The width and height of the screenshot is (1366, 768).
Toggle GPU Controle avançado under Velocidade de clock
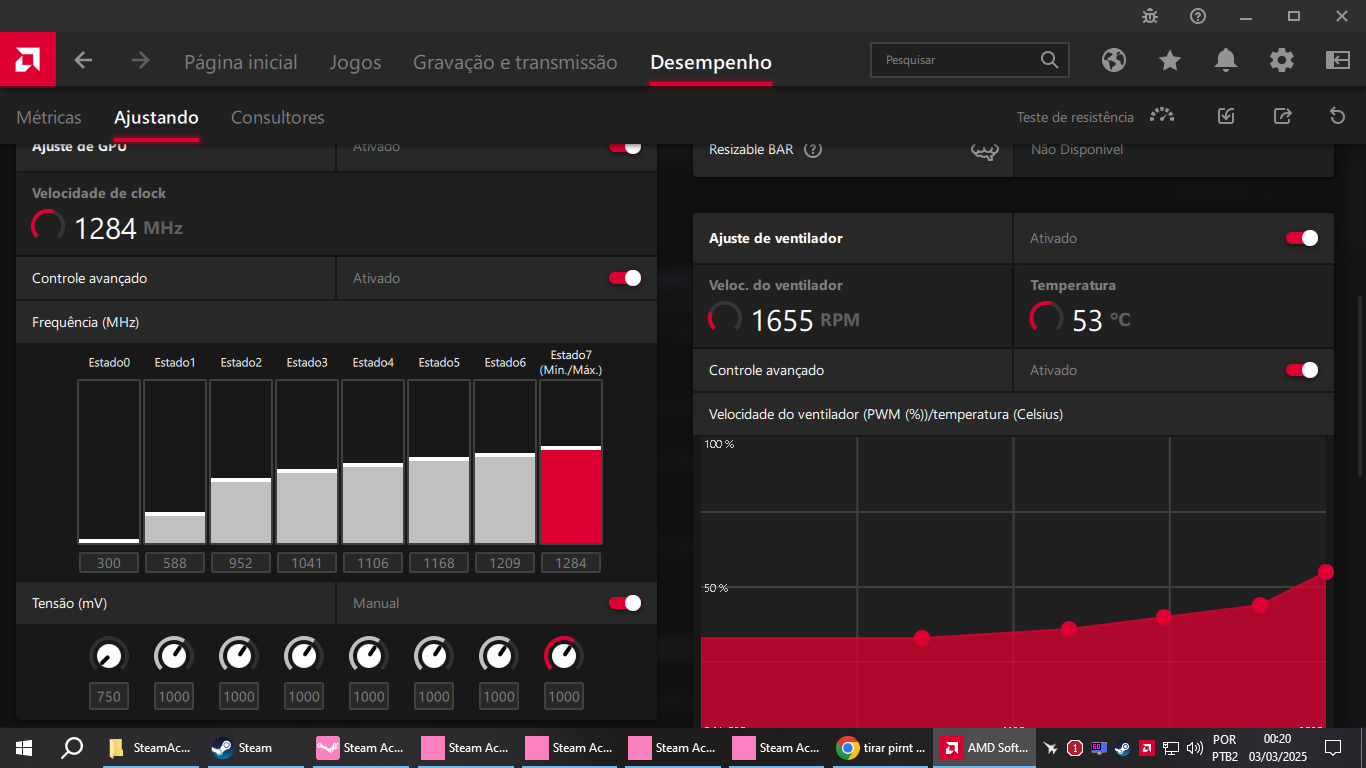tap(626, 278)
